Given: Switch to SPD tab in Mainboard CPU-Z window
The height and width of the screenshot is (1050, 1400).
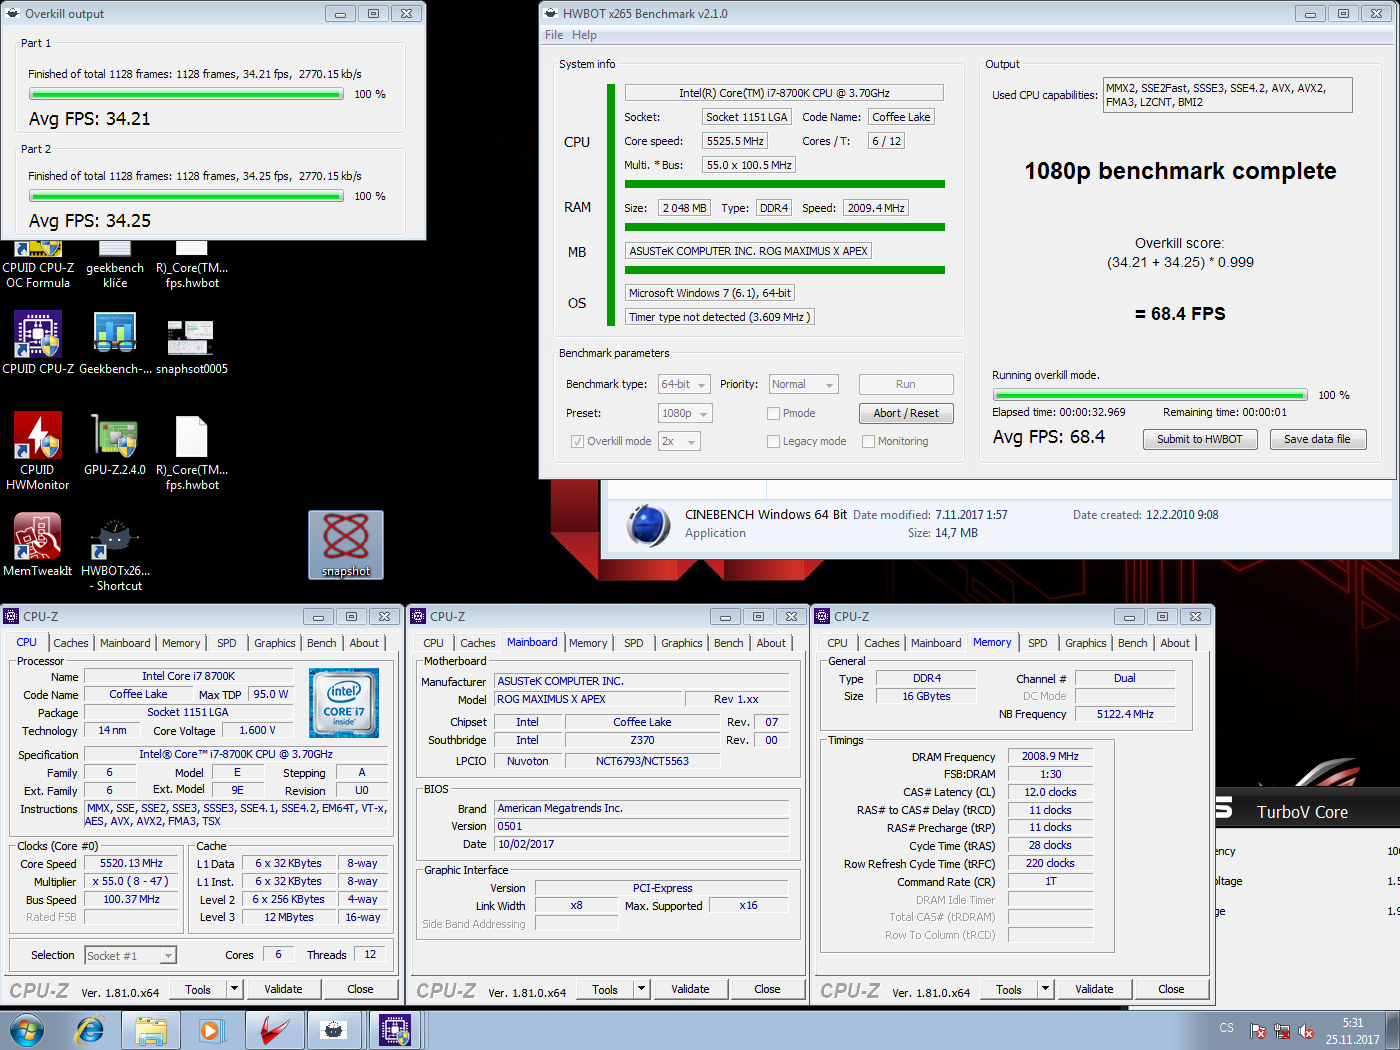Looking at the screenshot, I should click(x=634, y=643).
